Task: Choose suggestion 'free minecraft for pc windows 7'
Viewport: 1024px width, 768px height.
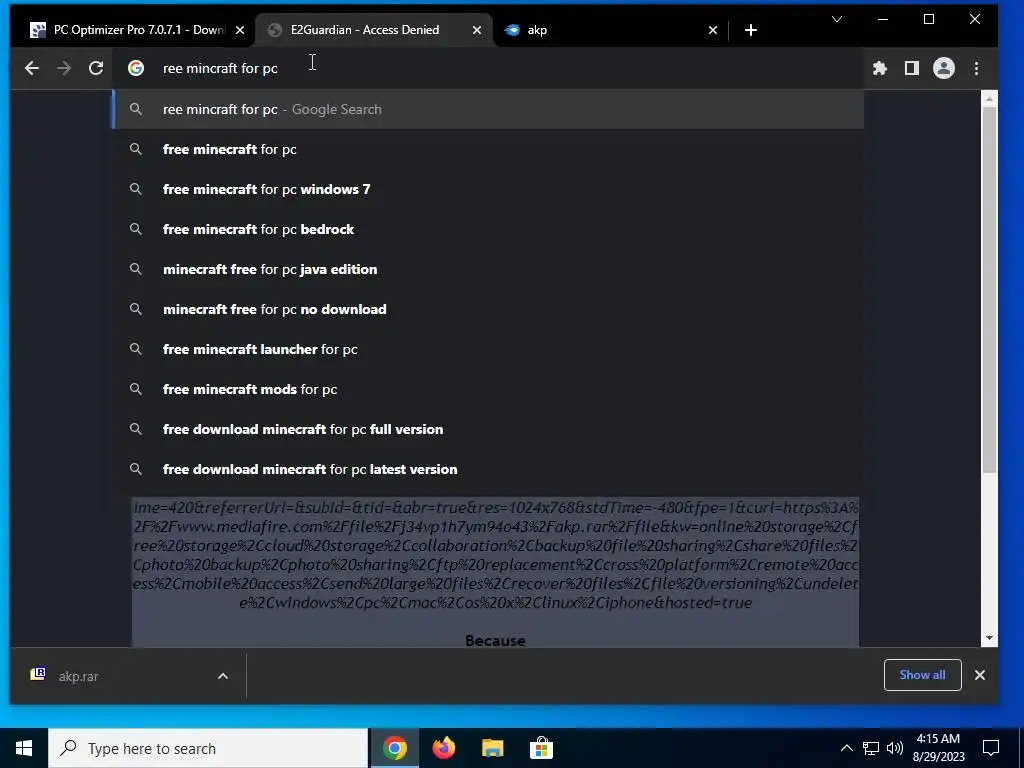Action: click(x=488, y=189)
